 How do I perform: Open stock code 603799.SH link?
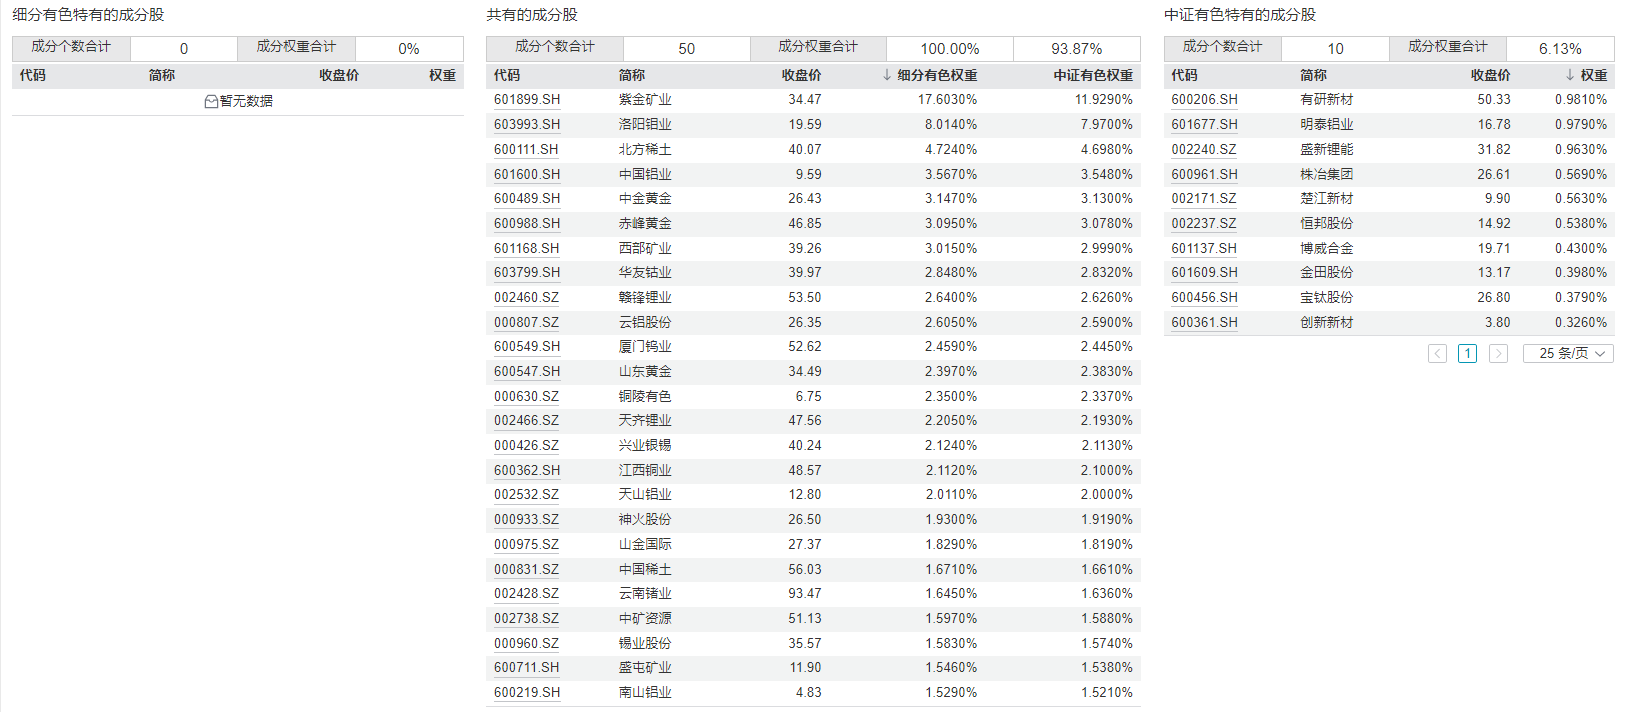click(x=527, y=272)
